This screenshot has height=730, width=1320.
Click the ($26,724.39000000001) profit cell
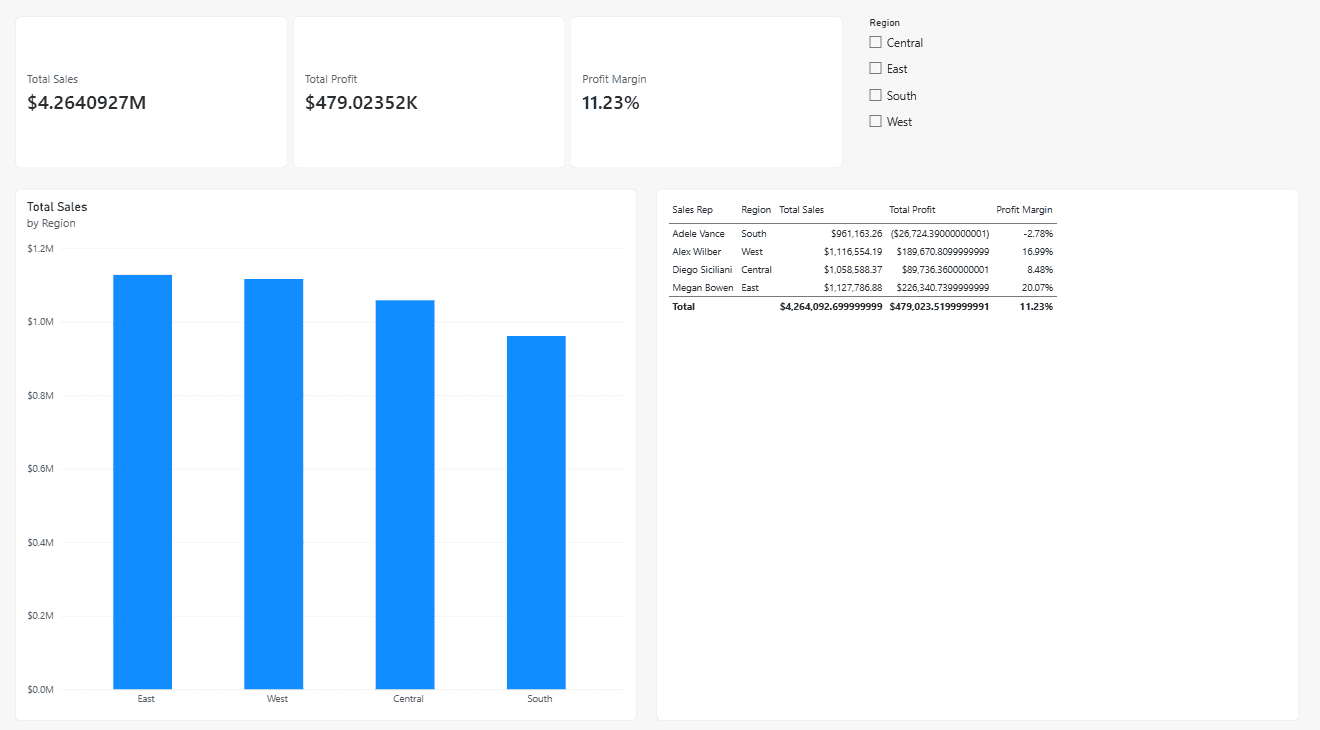pos(939,234)
